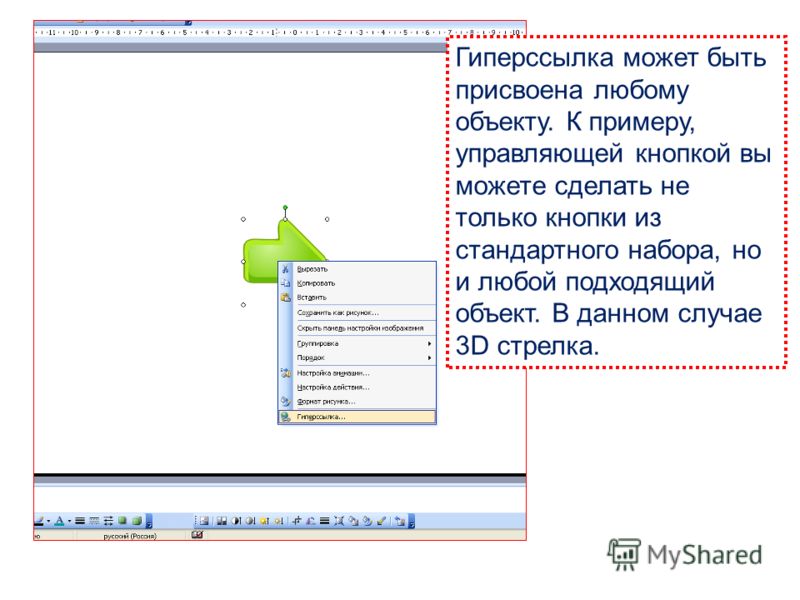Open the Arrow Style icon
Screen dimensions: 800x600
(108, 521)
